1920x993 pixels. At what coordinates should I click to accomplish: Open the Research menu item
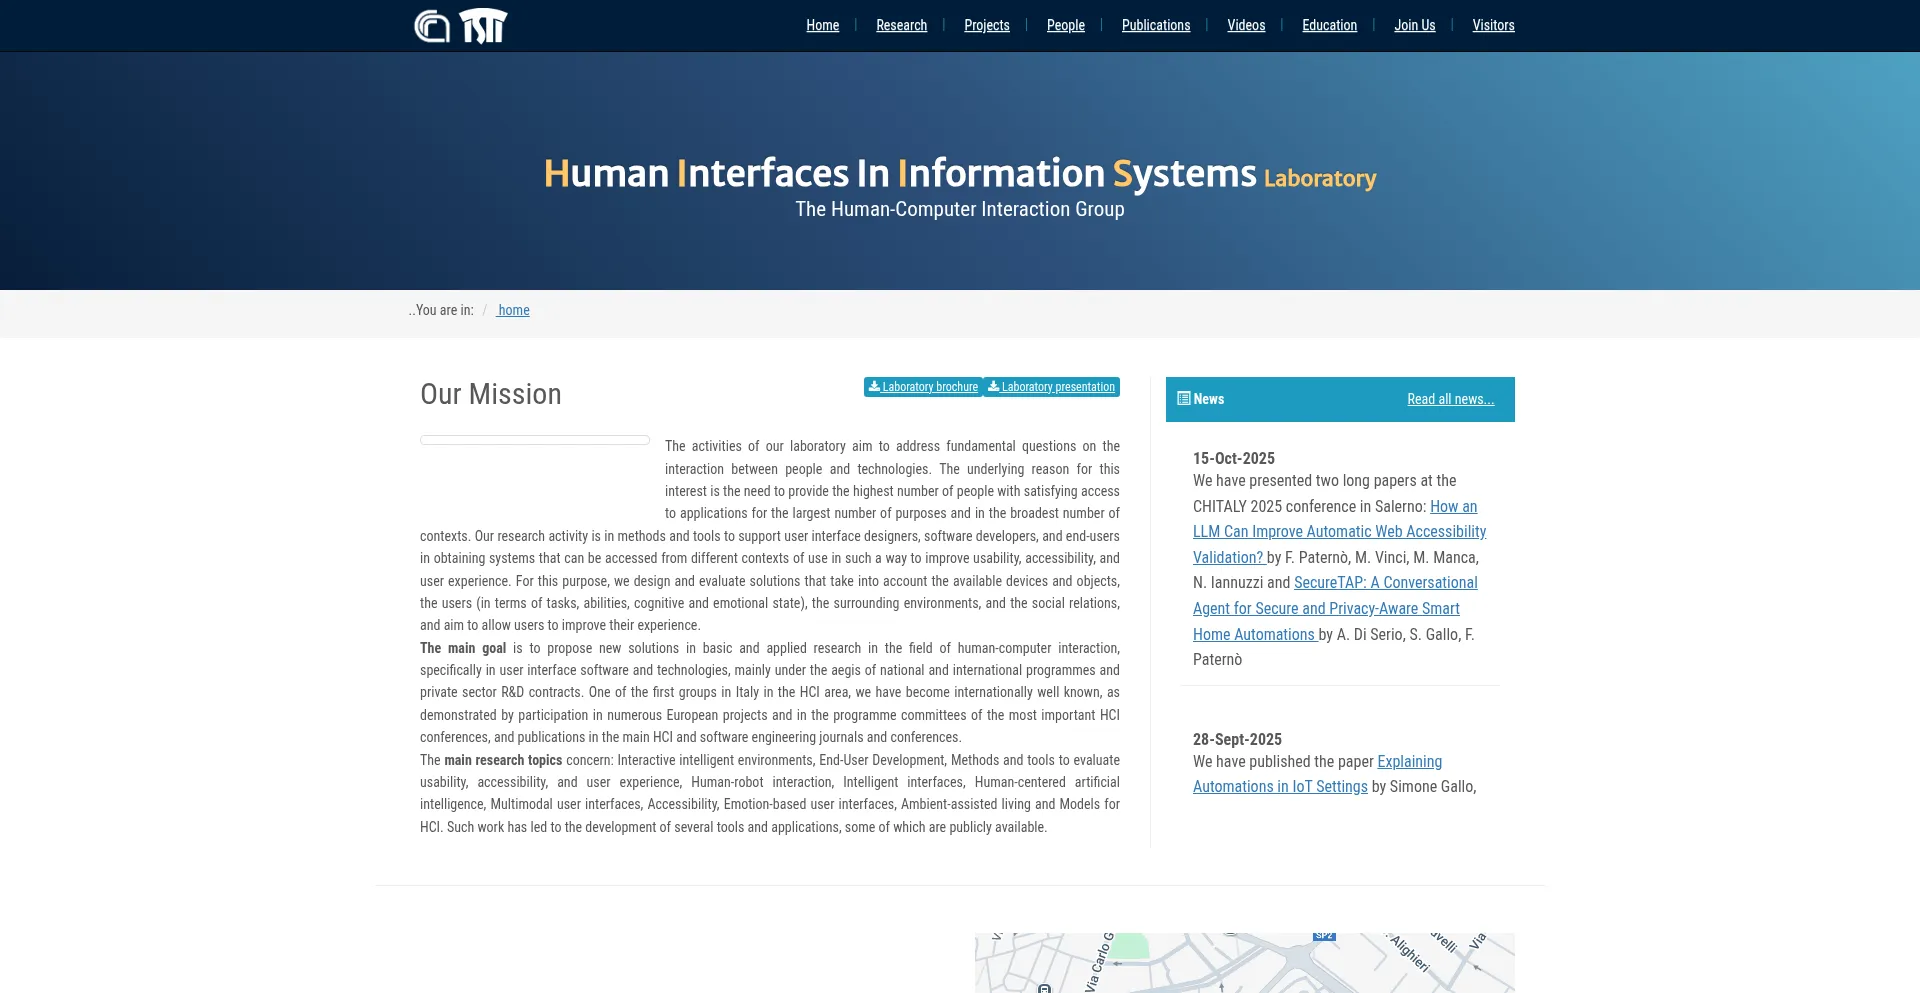[x=901, y=25]
